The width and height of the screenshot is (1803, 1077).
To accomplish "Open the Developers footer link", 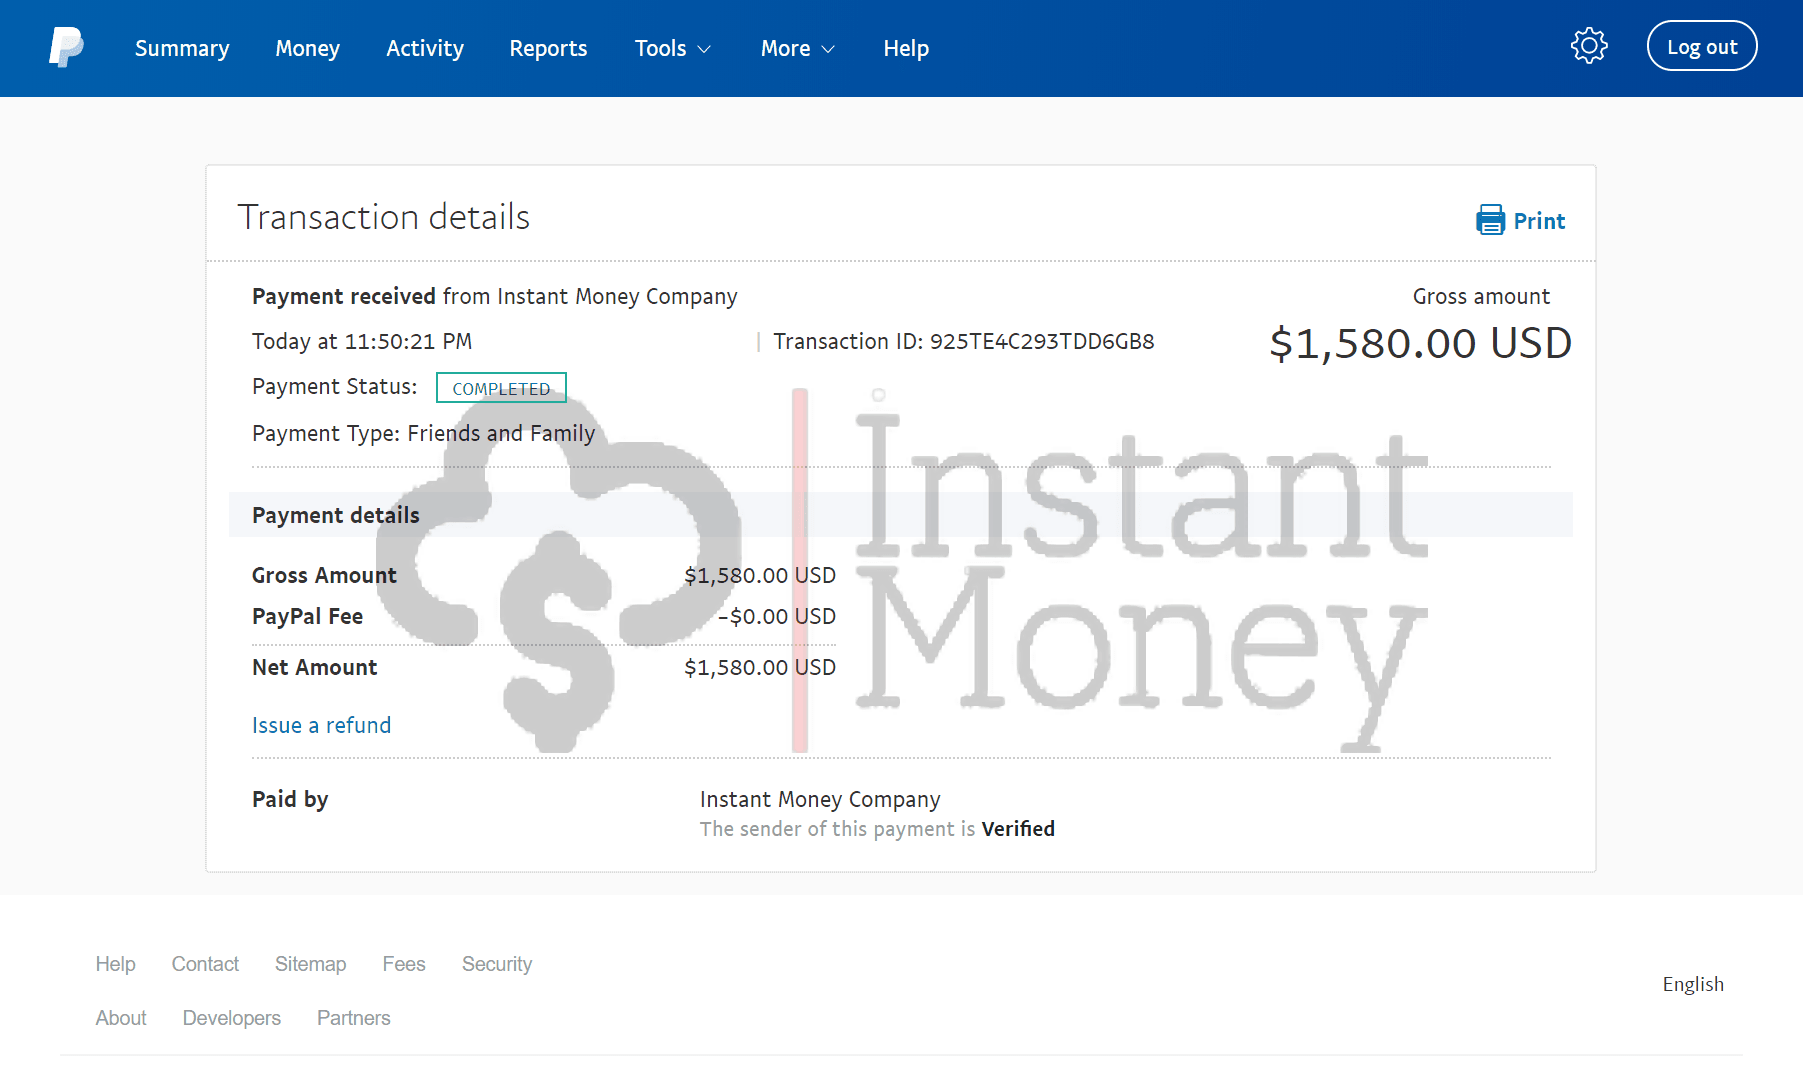I will coord(232,1018).
